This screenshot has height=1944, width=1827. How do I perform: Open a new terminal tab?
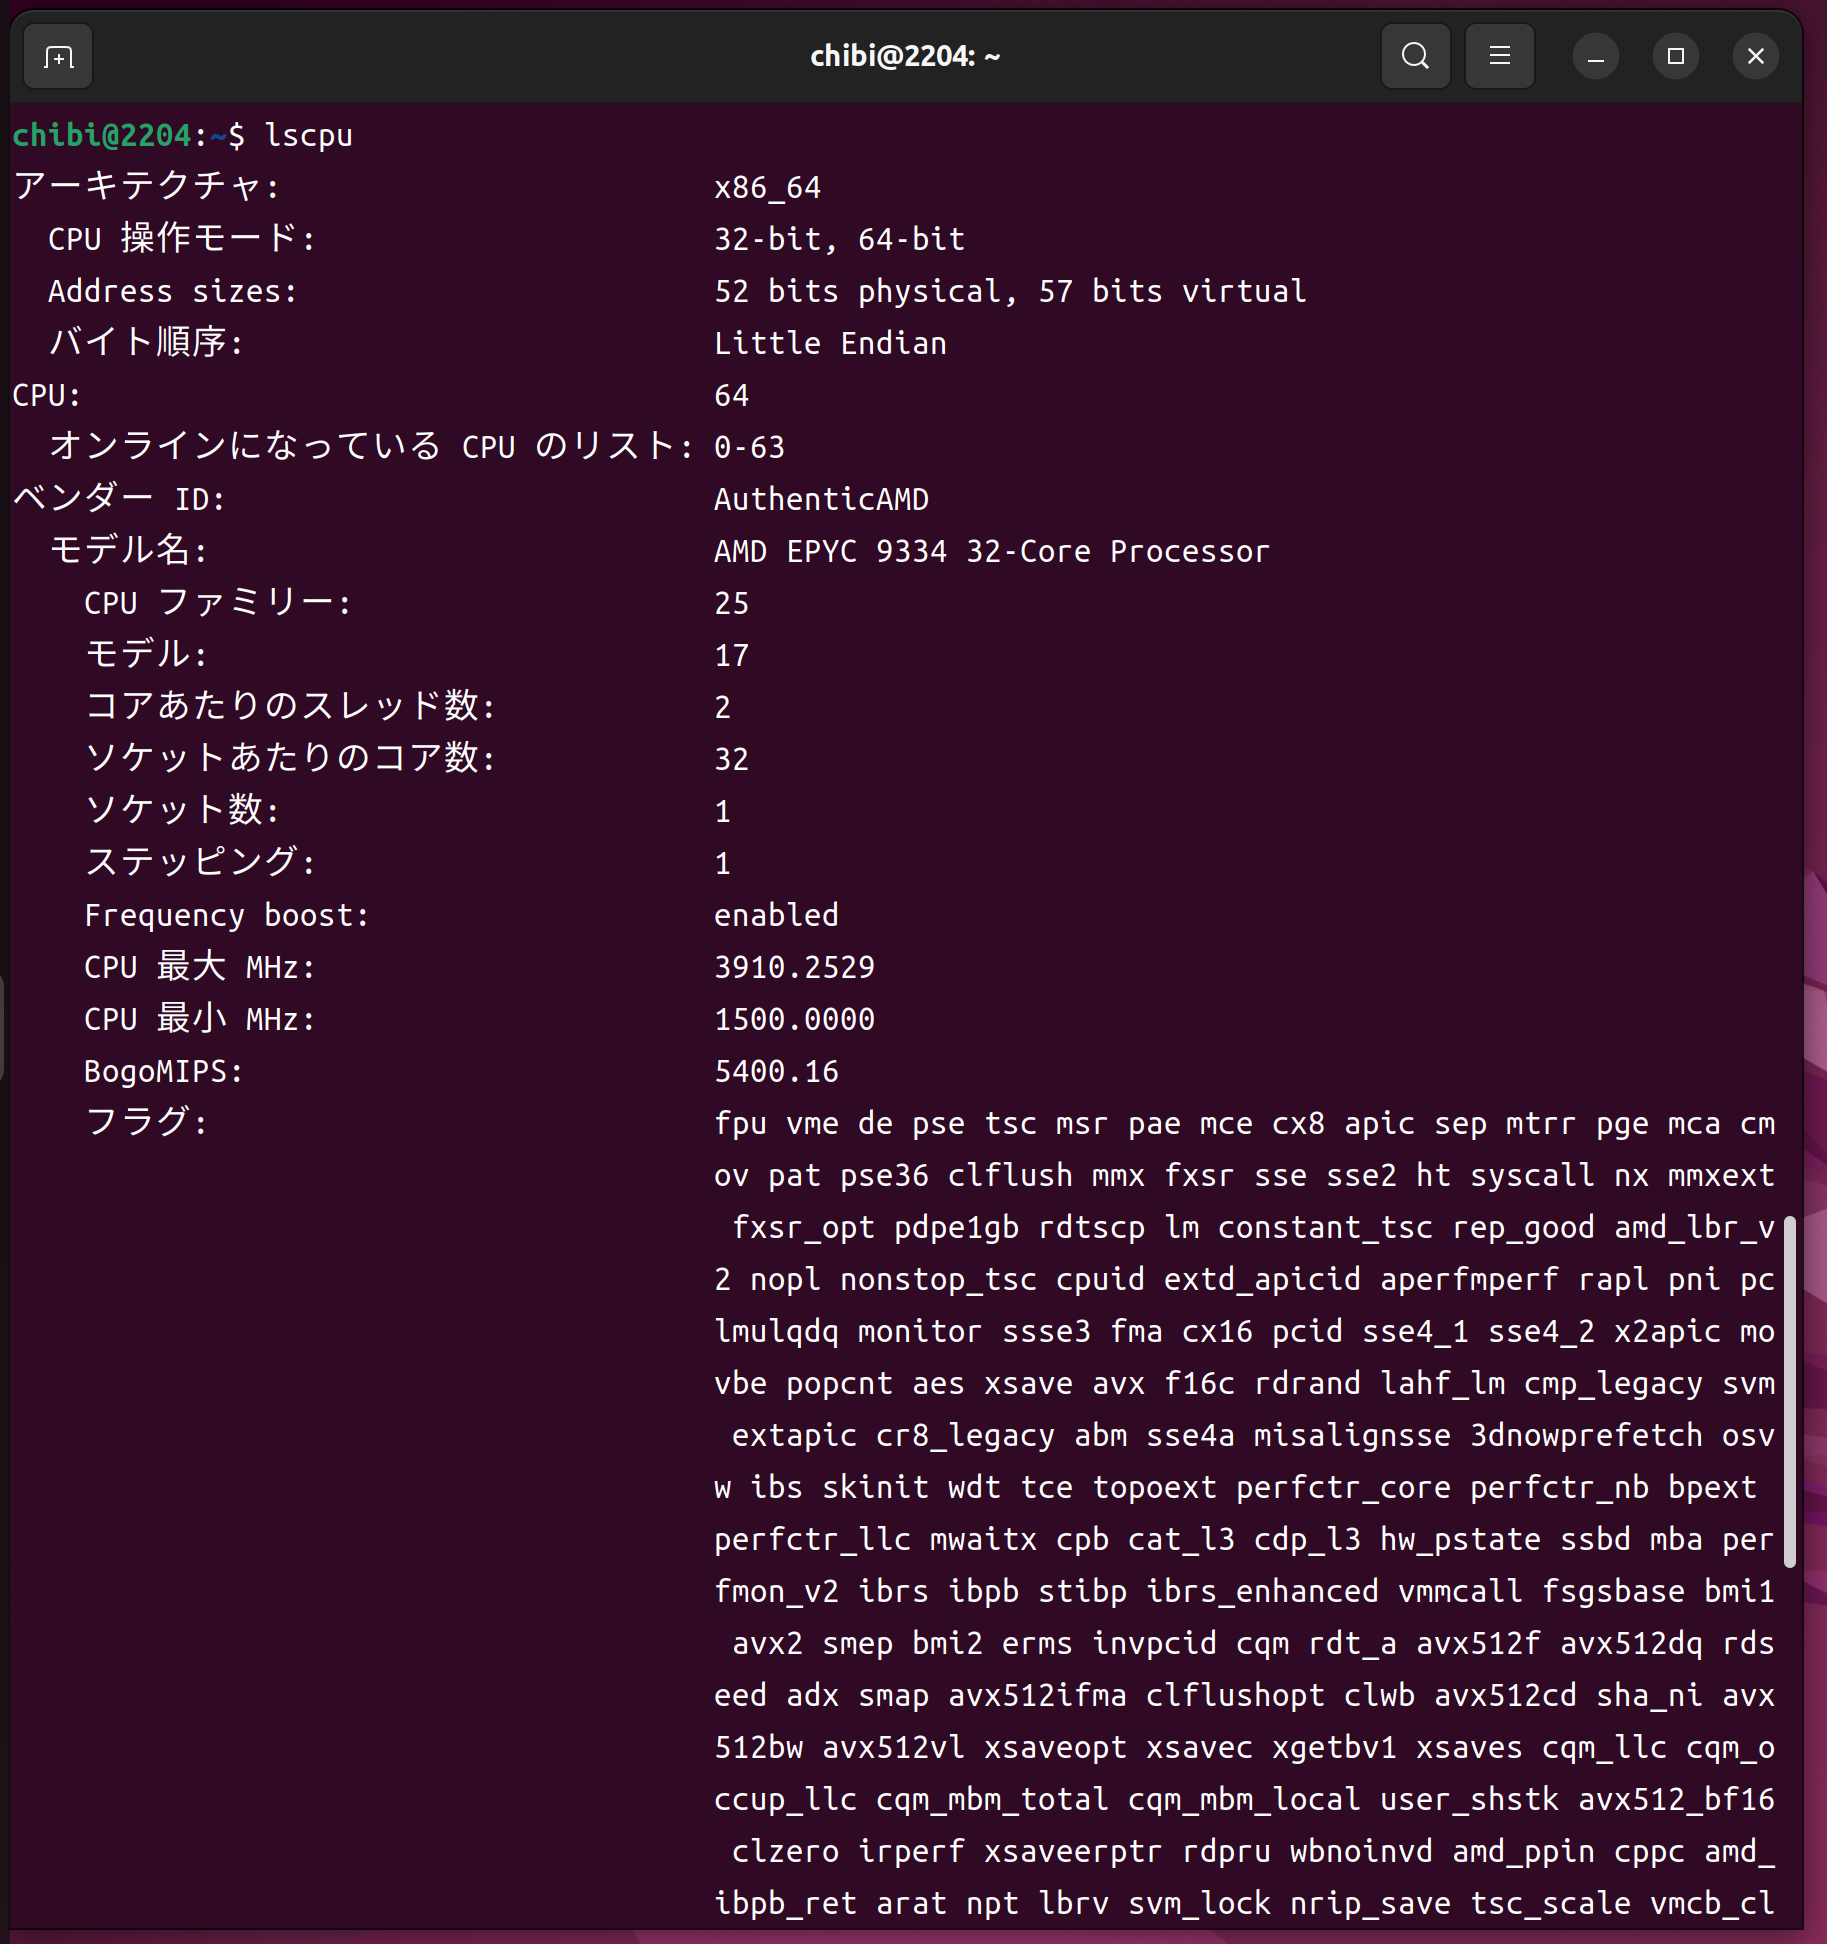58,57
